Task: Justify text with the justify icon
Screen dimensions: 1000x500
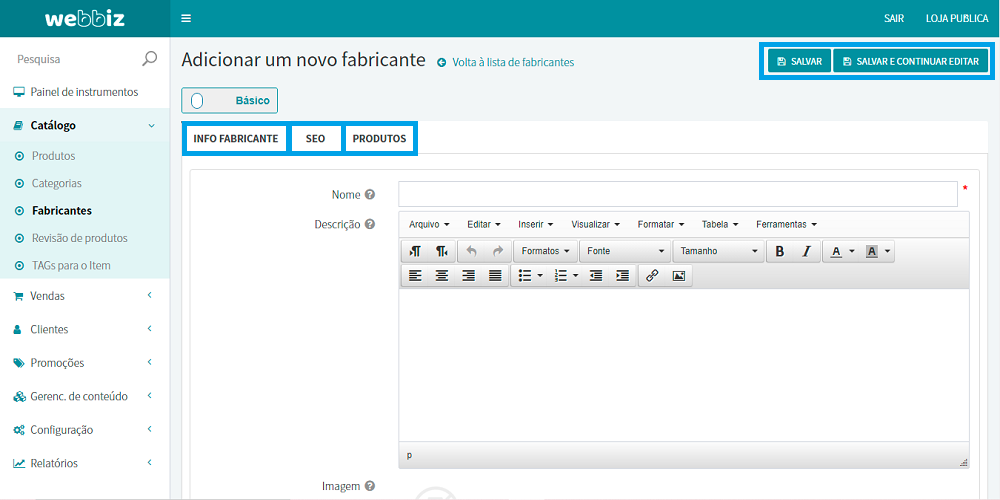Action: coord(495,276)
